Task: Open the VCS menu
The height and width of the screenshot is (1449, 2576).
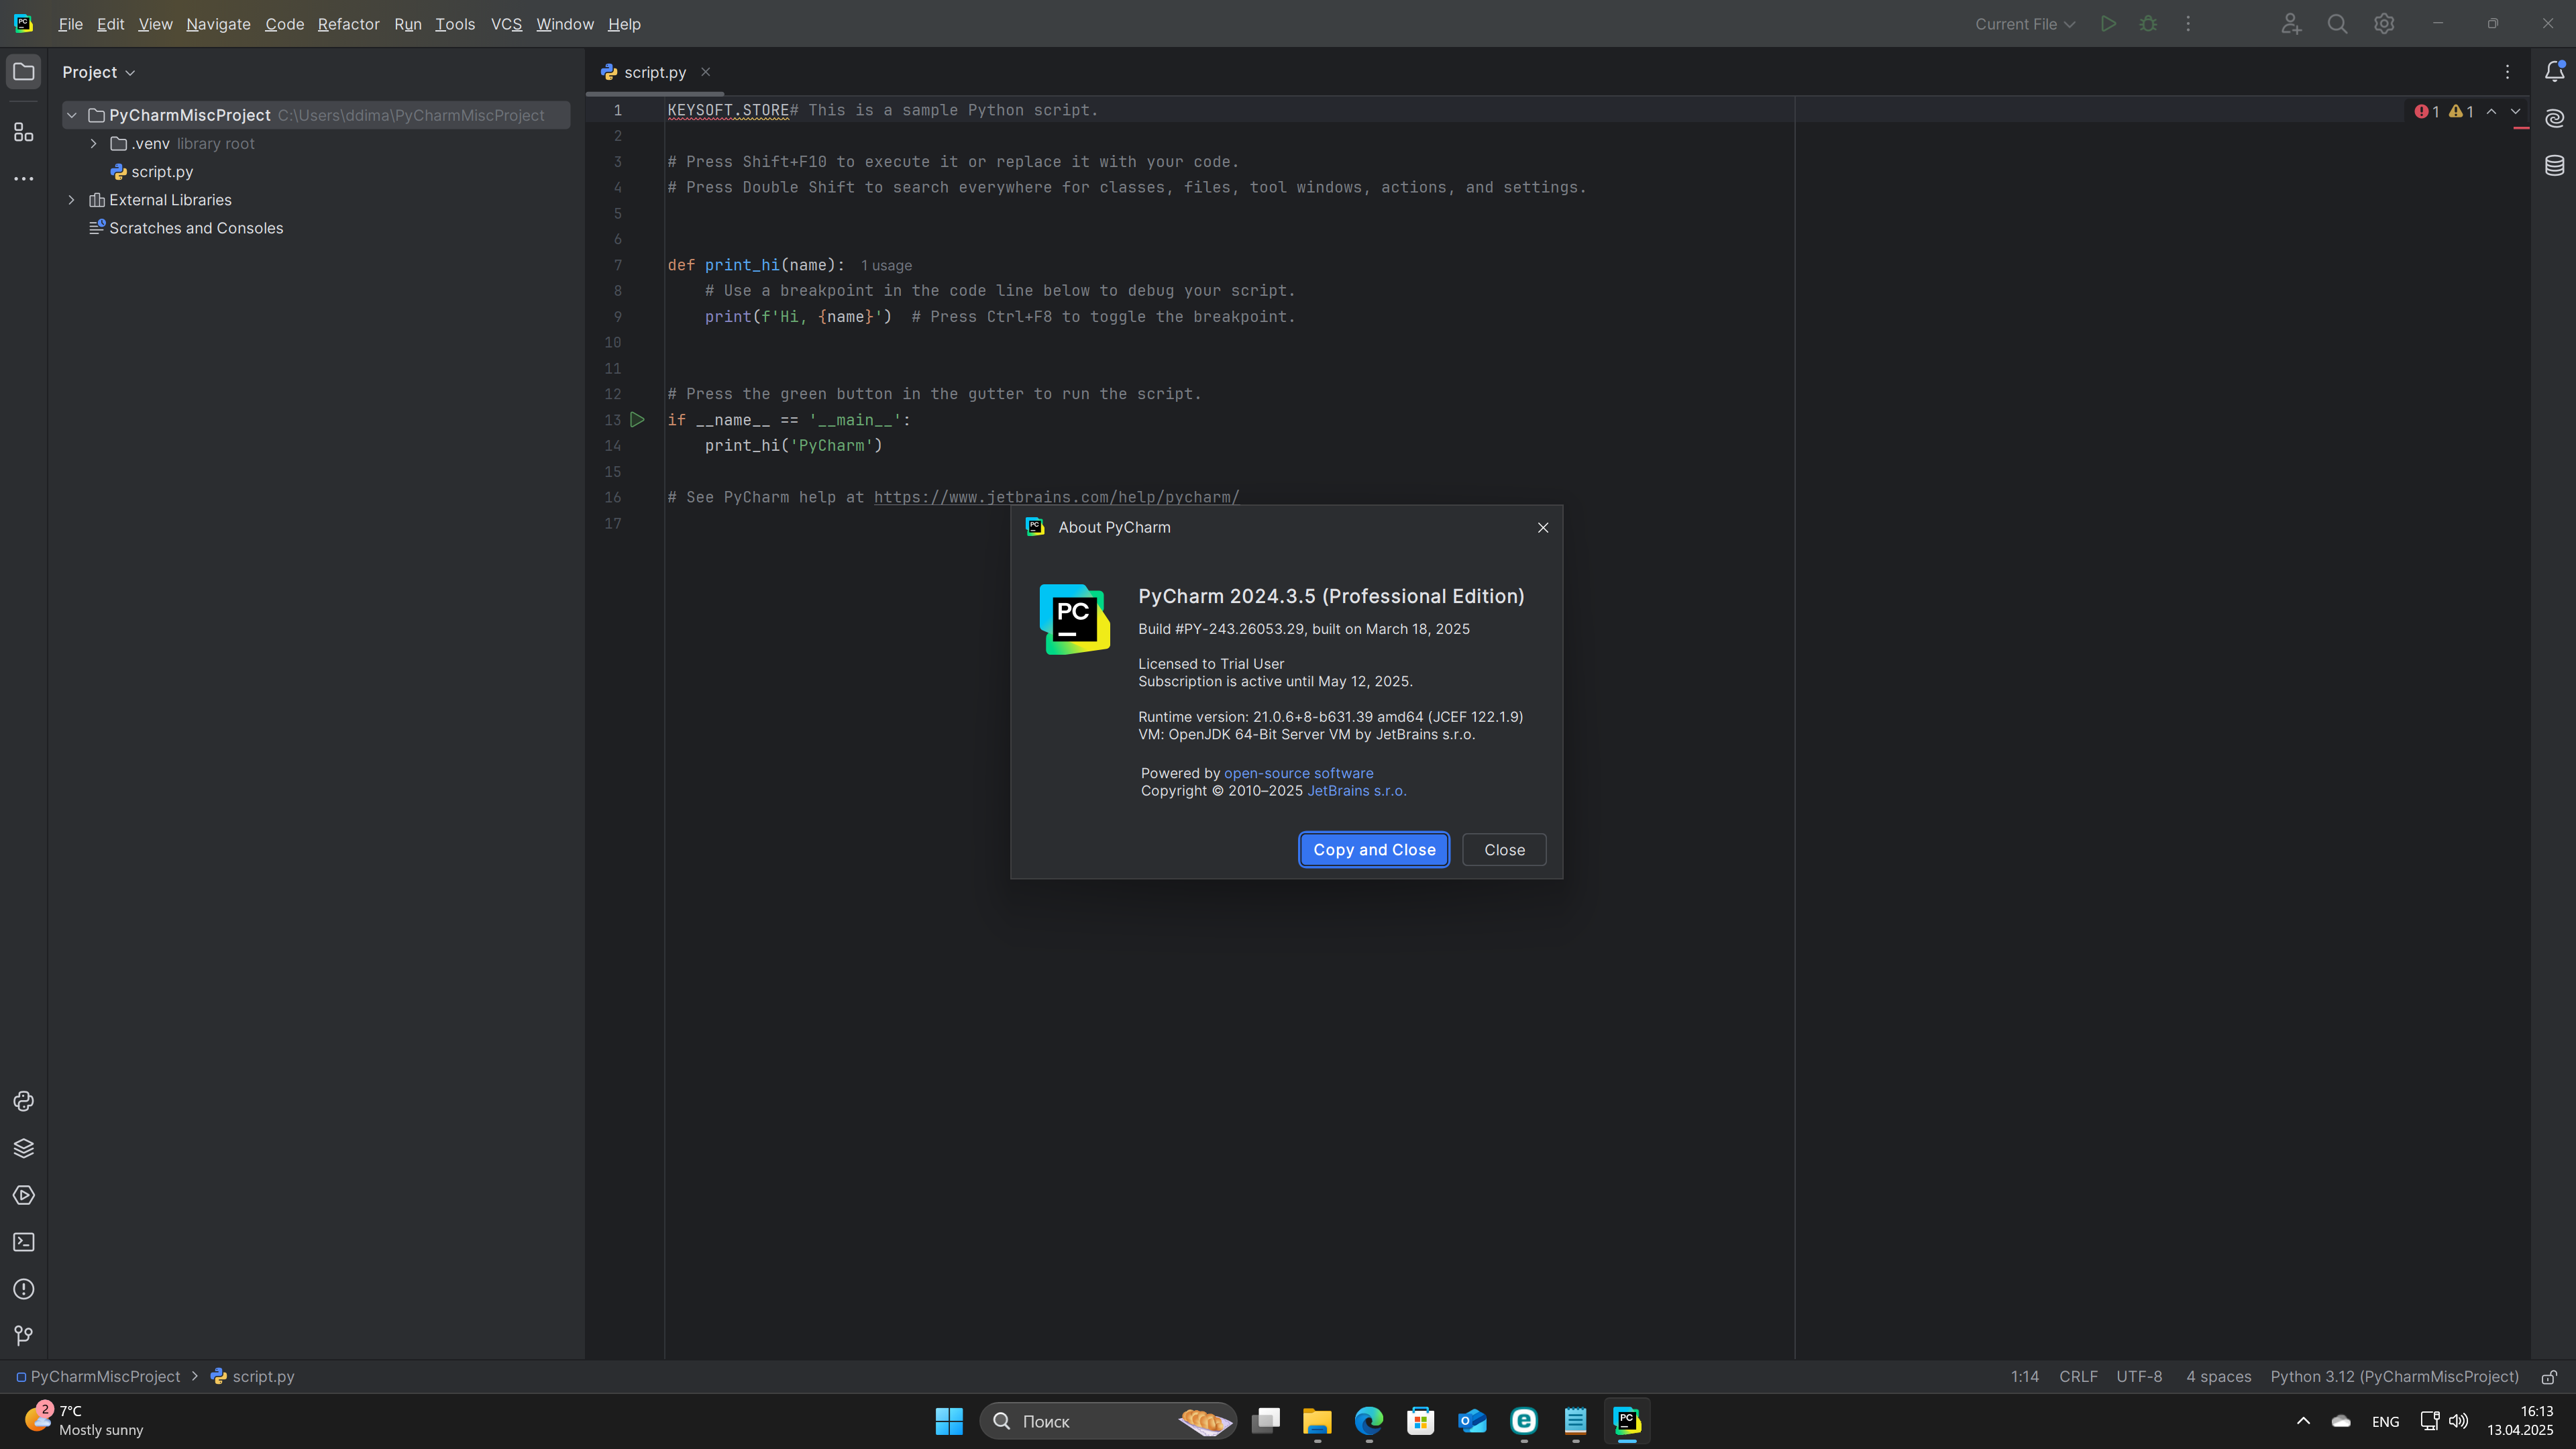Action: point(506,24)
